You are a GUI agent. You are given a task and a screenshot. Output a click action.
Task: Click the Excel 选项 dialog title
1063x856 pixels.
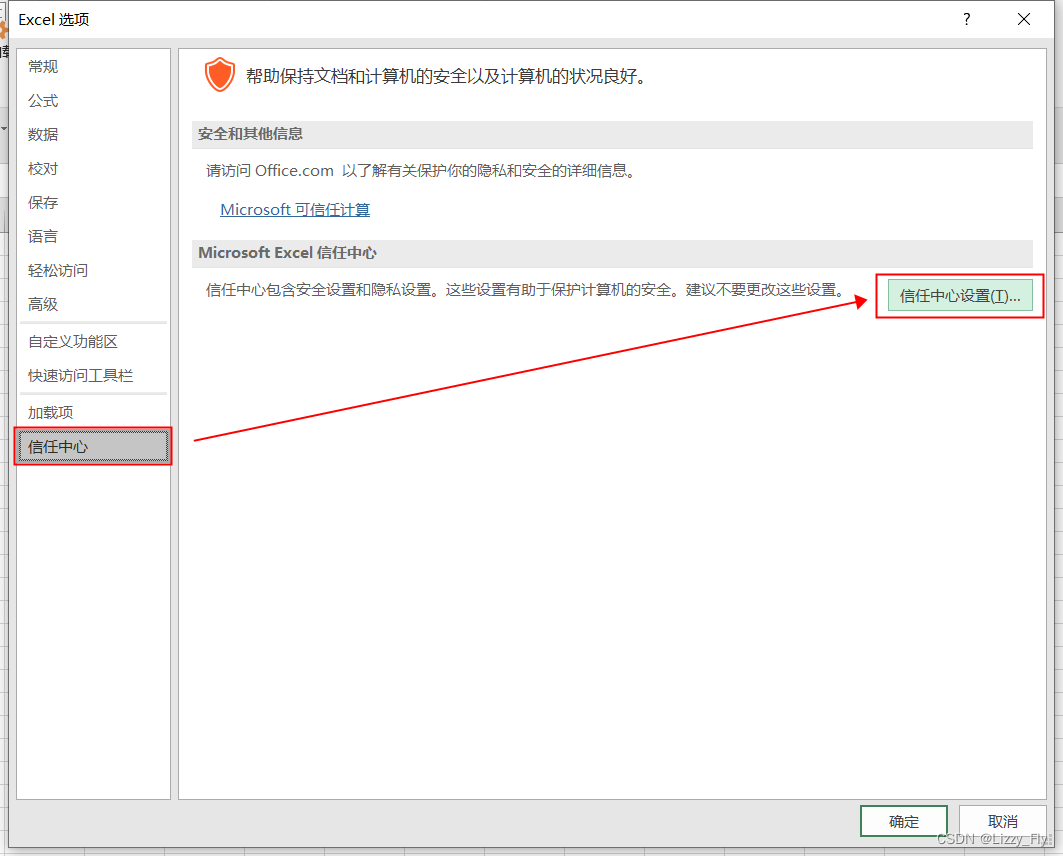(54, 20)
